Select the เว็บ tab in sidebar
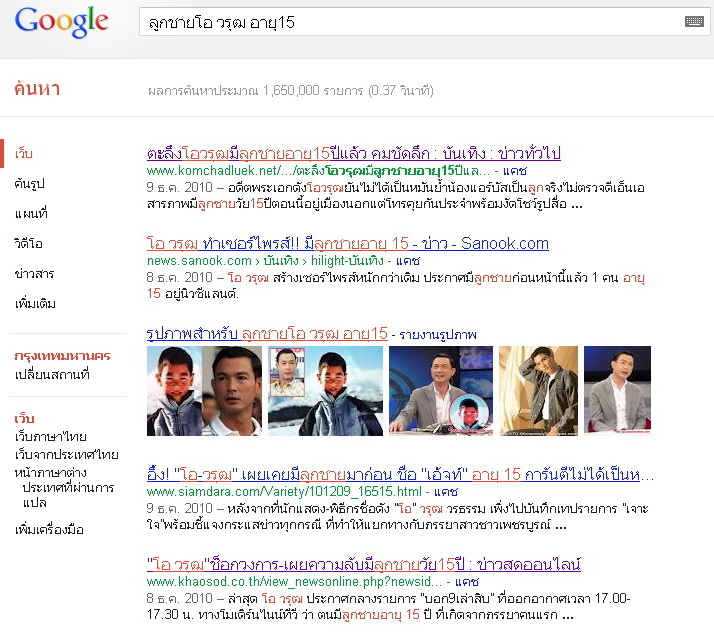The image size is (714, 634). (x=24, y=153)
